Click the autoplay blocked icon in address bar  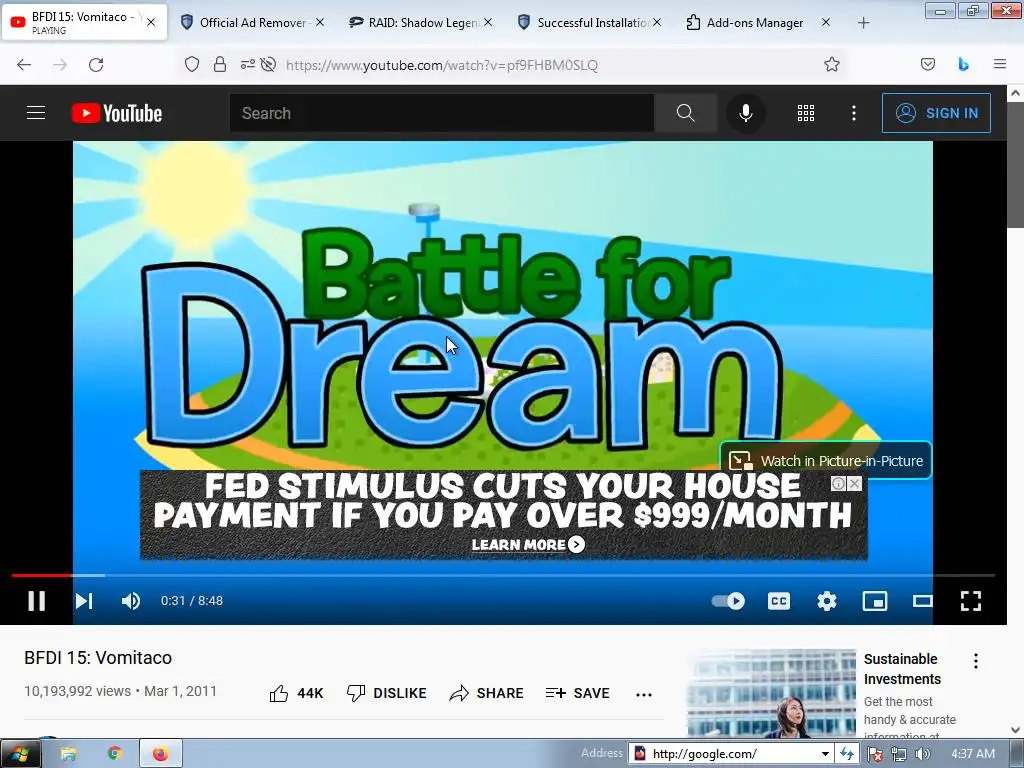click(x=268, y=64)
